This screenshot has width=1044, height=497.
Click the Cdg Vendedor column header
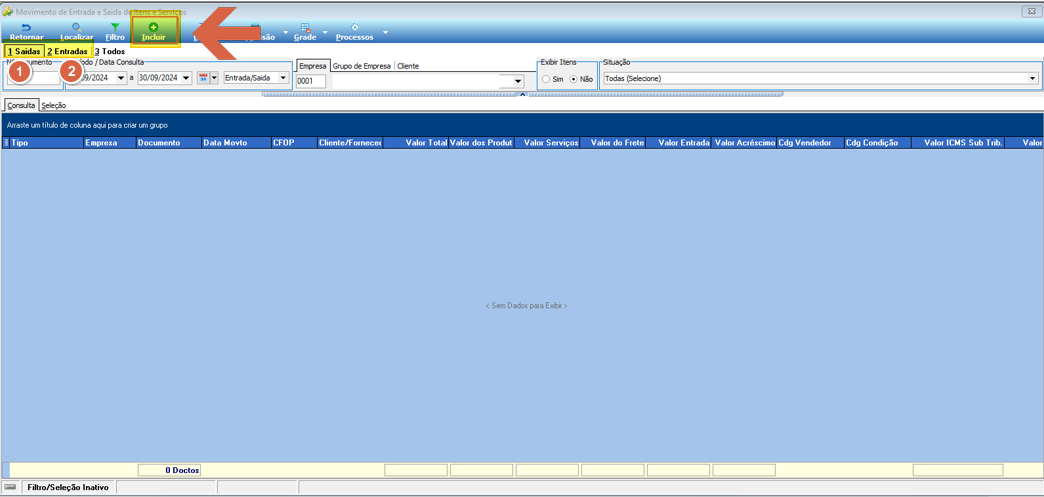(810, 143)
